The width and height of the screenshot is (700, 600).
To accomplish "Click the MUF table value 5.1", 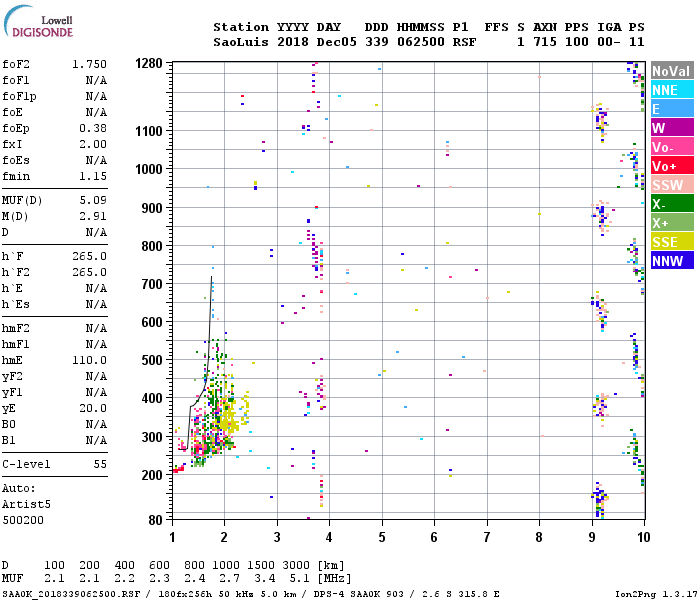I will click(x=300, y=579).
